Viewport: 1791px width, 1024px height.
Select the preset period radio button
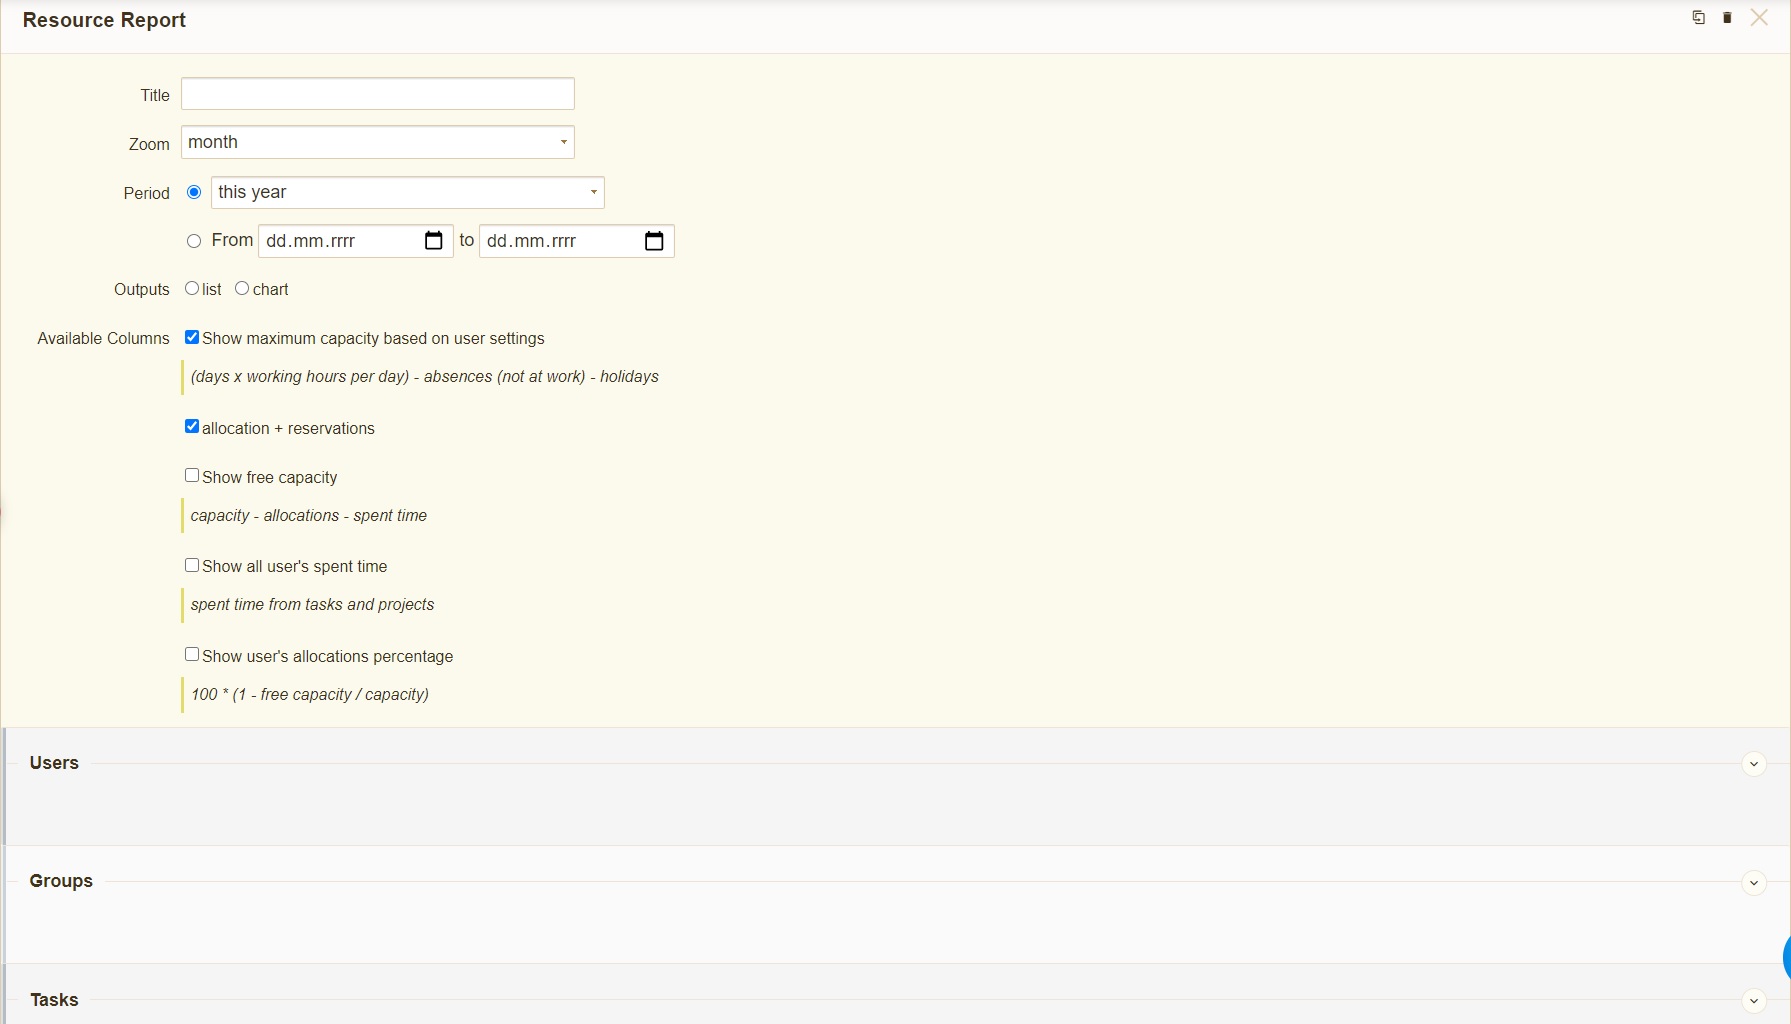194,192
